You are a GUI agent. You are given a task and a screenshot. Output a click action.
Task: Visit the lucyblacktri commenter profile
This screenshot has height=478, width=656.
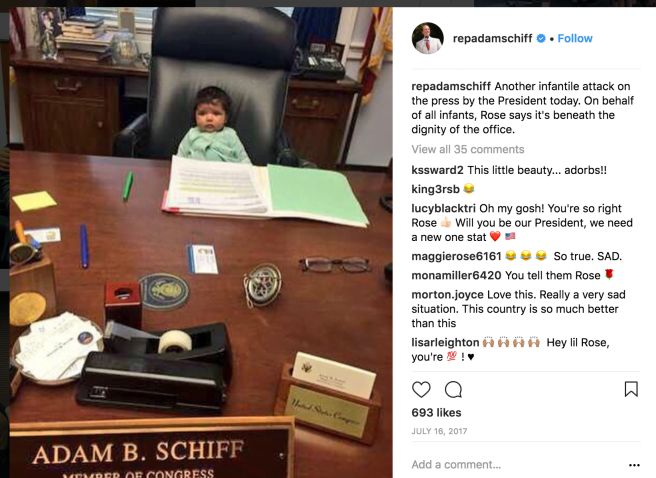tap(443, 208)
